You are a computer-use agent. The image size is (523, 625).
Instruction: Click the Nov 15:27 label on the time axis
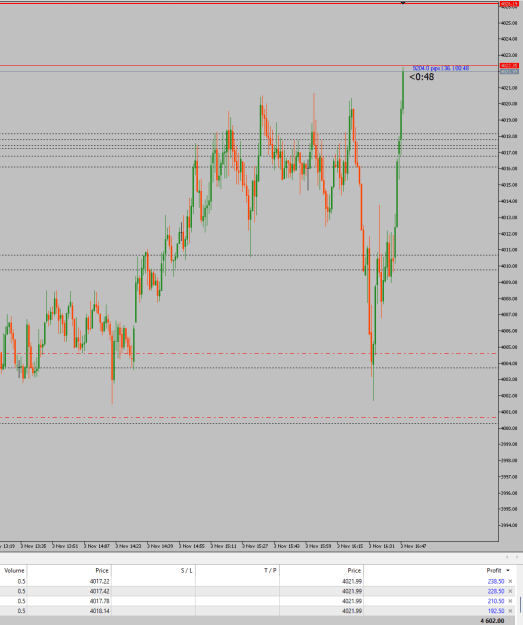pos(257,546)
